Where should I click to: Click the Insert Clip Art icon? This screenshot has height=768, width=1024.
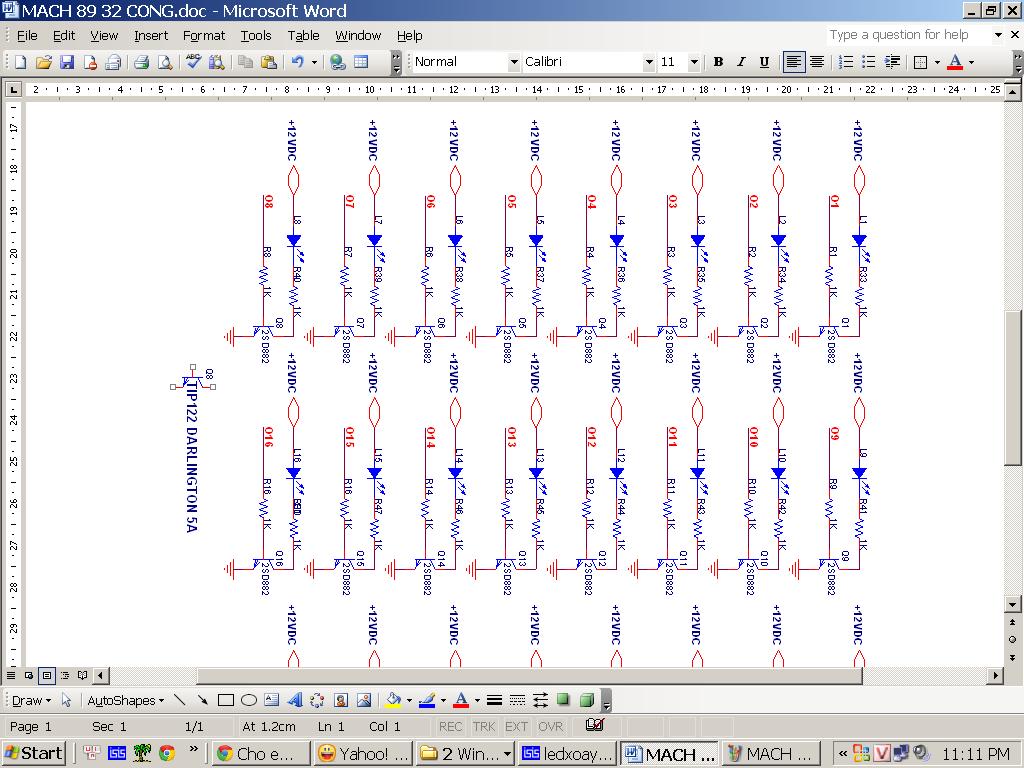coord(341,700)
